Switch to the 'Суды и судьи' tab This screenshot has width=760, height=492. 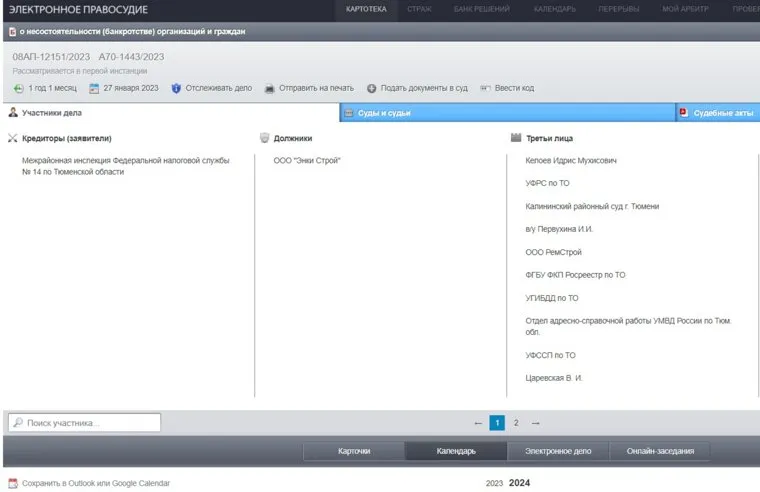pyautogui.click(x=384, y=113)
